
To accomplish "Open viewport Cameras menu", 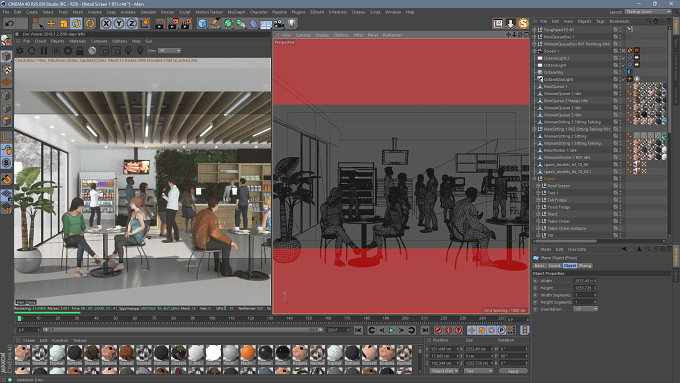I will coord(303,35).
